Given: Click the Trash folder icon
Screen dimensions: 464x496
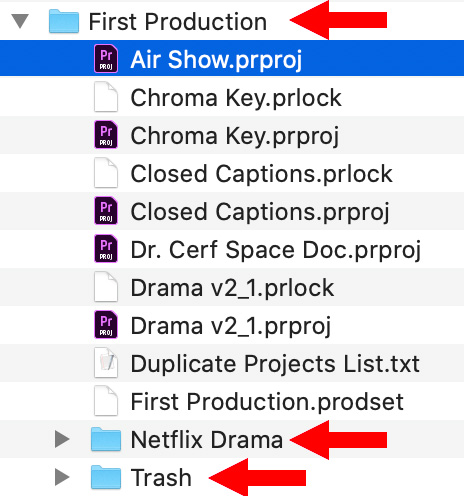Looking at the screenshot, I should pos(106,477).
